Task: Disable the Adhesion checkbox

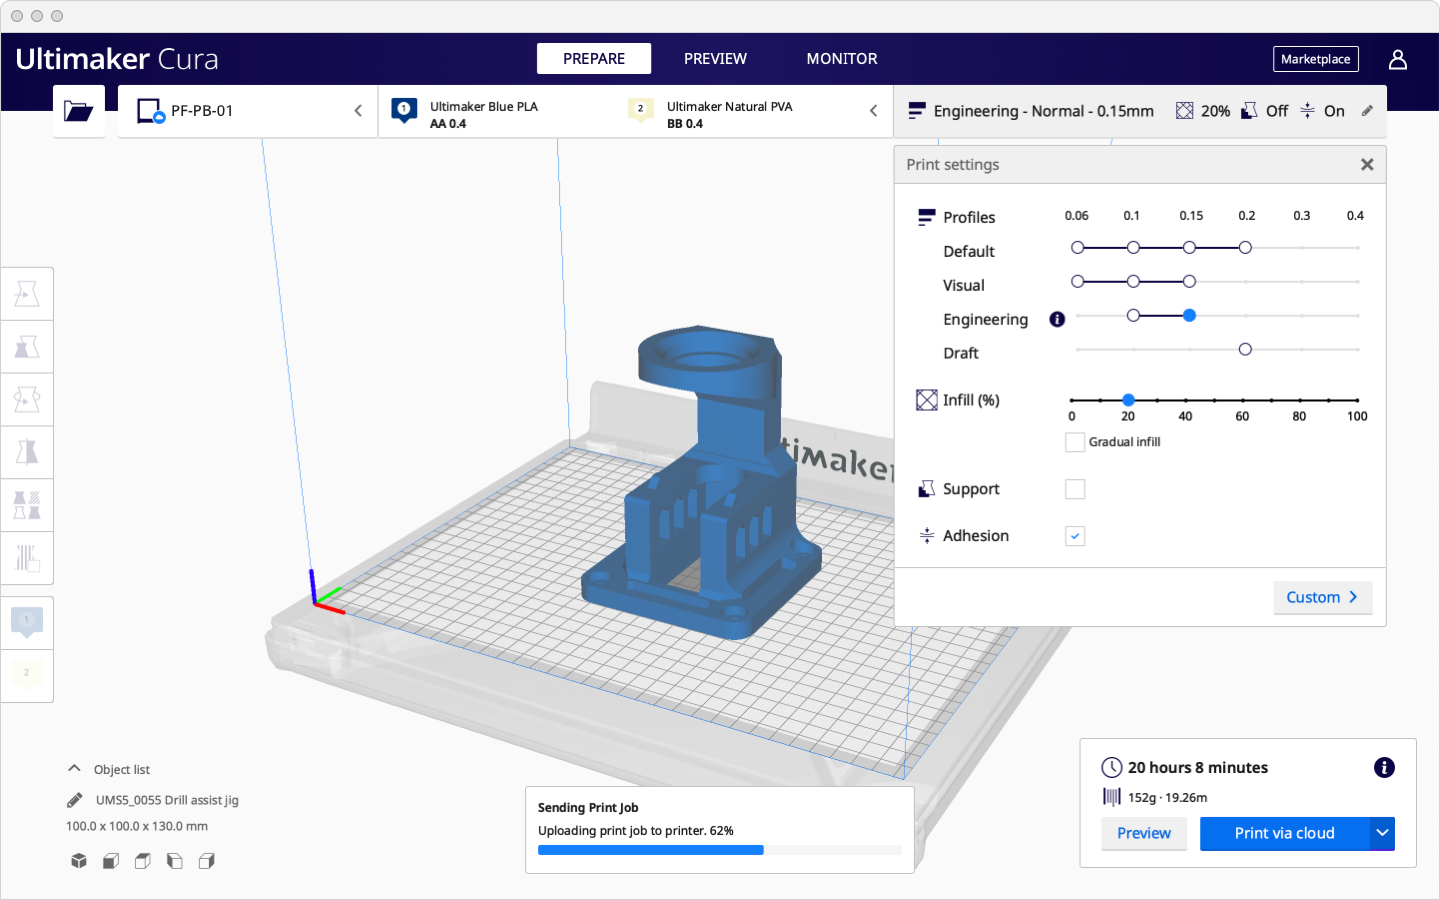Action: (x=1075, y=536)
